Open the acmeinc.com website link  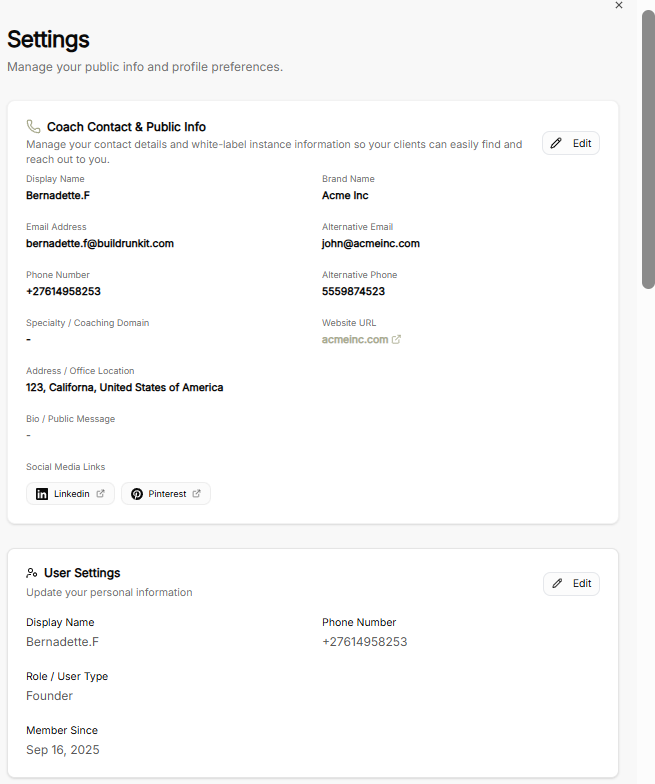point(355,340)
